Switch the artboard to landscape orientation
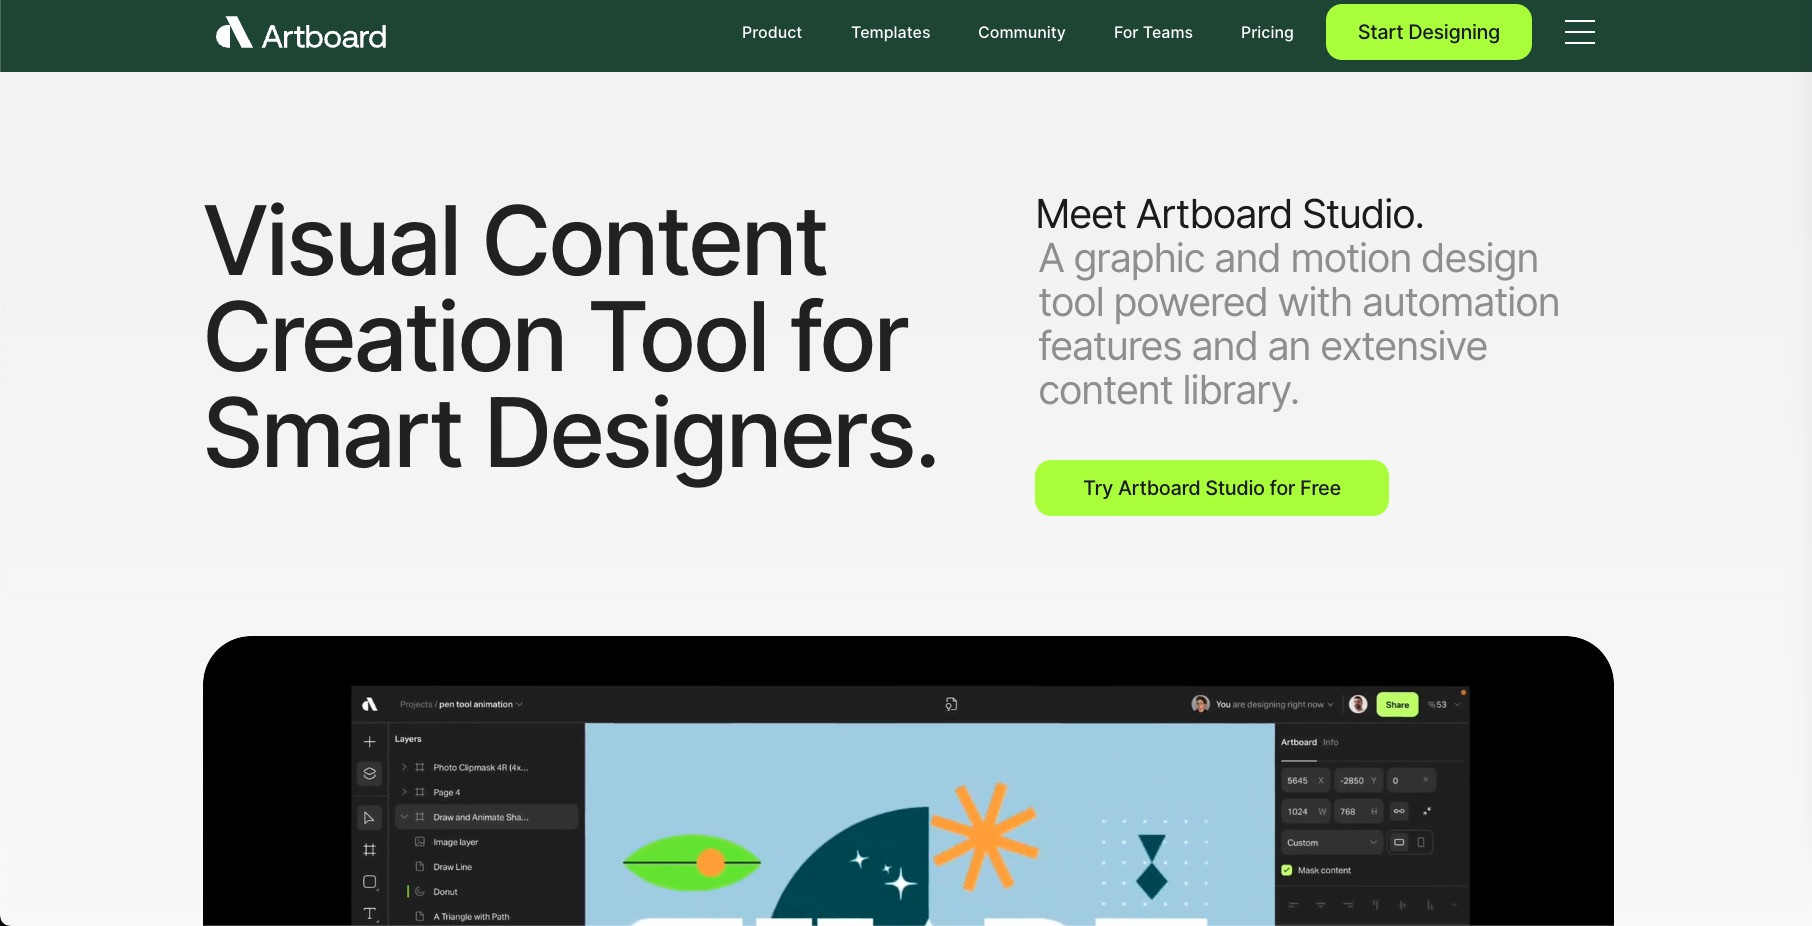 tap(1399, 842)
